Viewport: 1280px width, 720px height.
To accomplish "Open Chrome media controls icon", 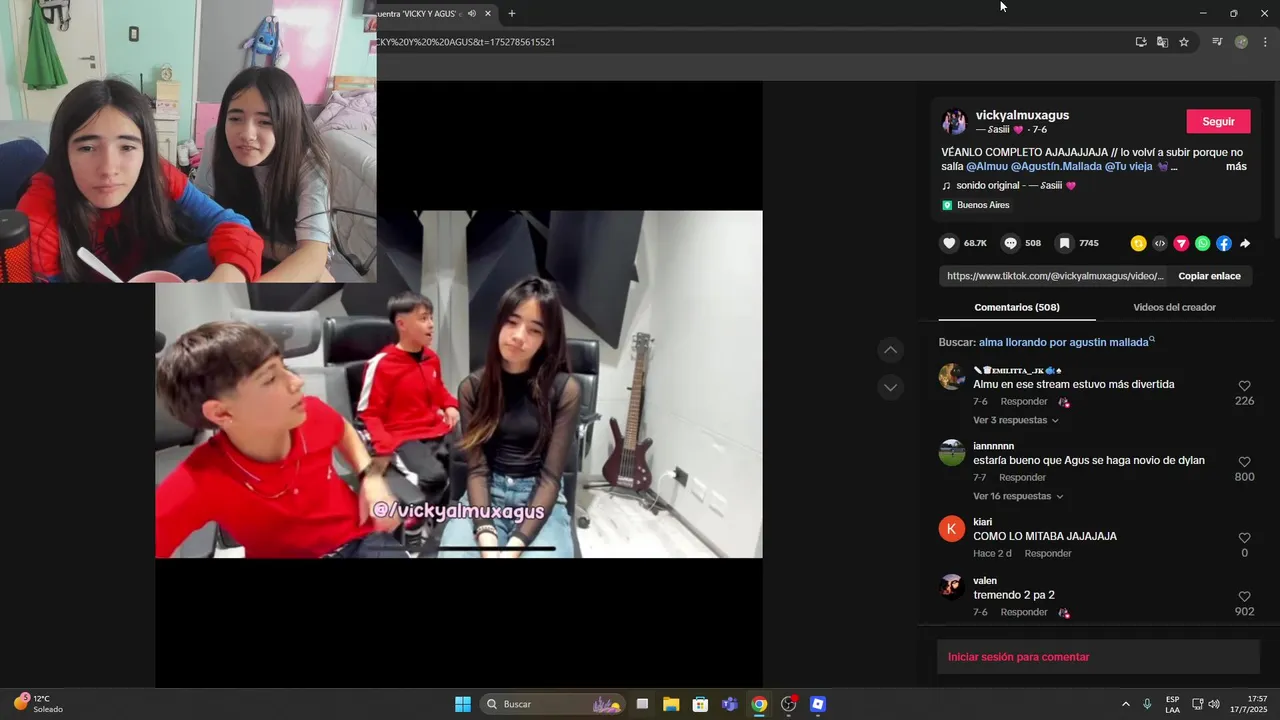I will tap(1217, 42).
